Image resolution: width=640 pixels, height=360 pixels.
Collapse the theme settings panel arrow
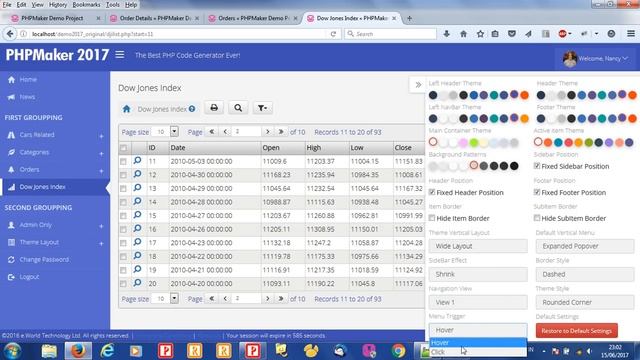[x=418, y=85]
